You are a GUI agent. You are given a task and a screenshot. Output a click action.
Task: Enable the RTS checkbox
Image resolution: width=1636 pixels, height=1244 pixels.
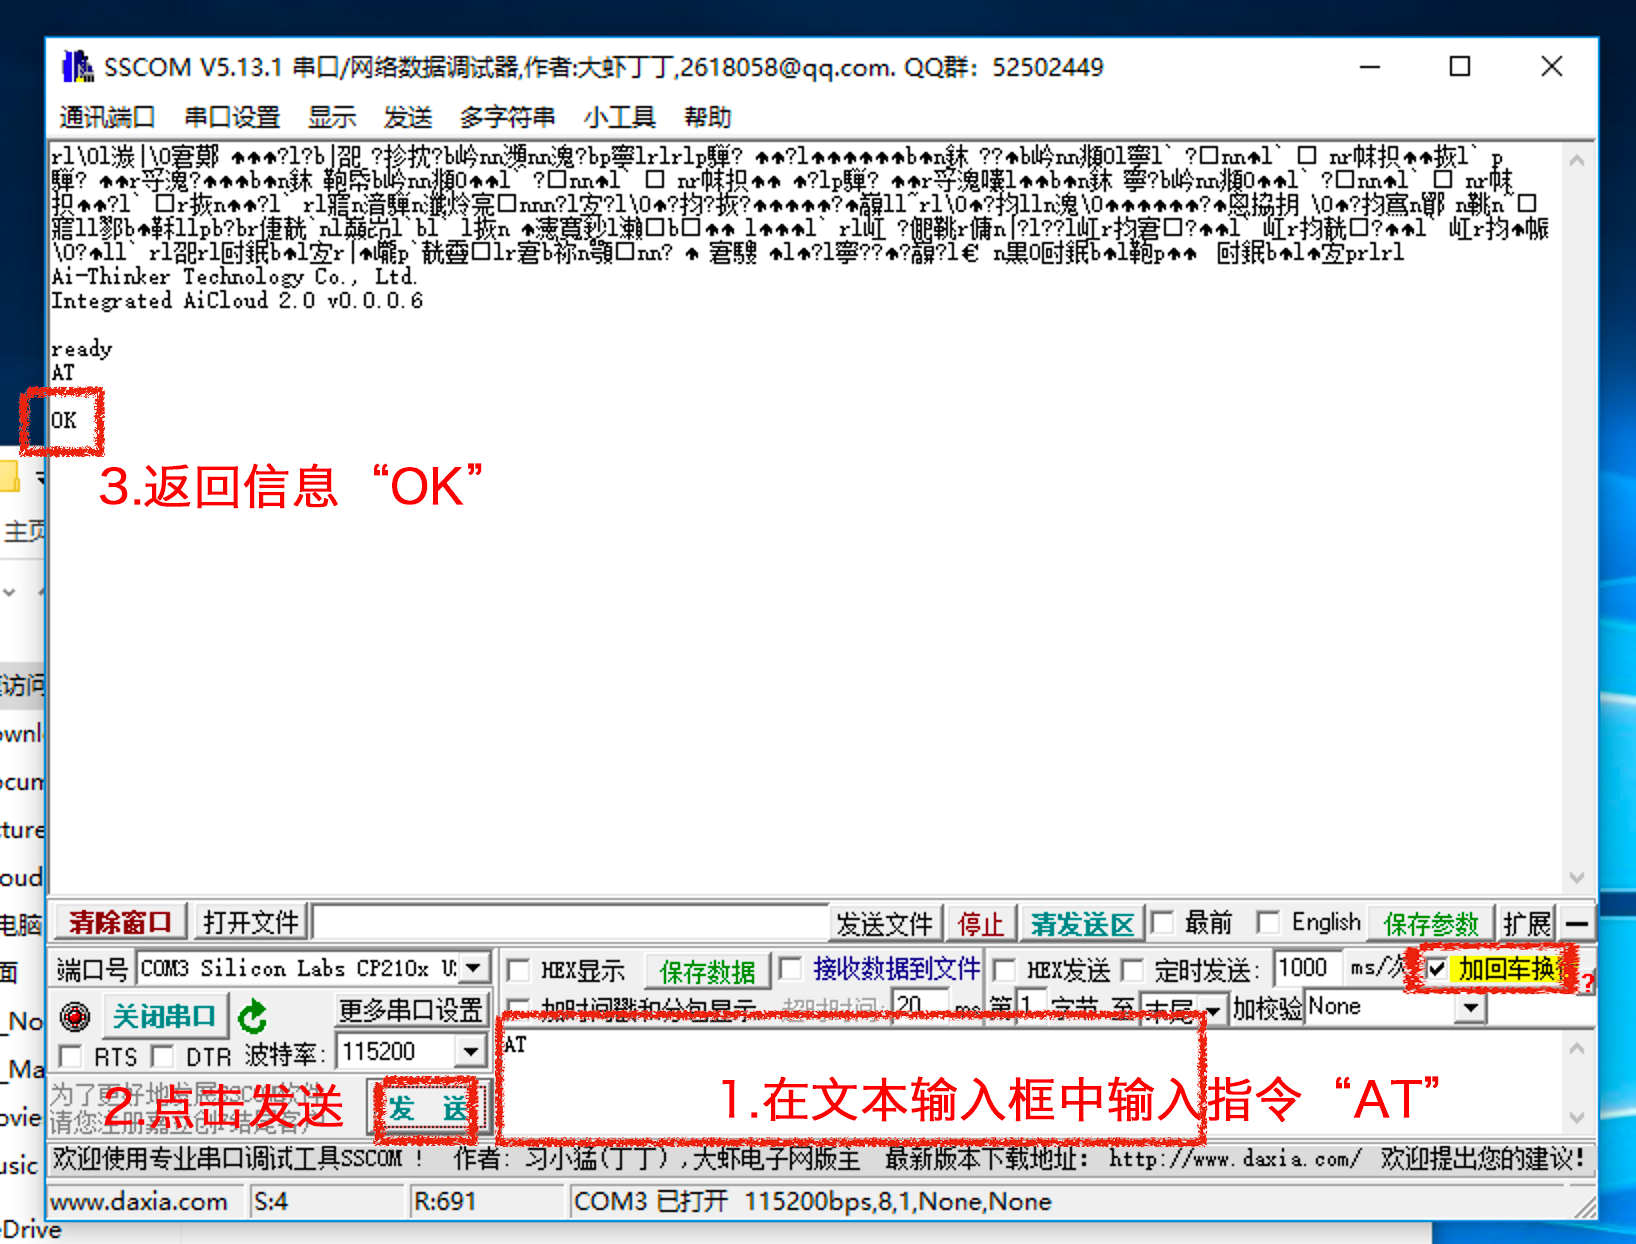[71, 1056]
